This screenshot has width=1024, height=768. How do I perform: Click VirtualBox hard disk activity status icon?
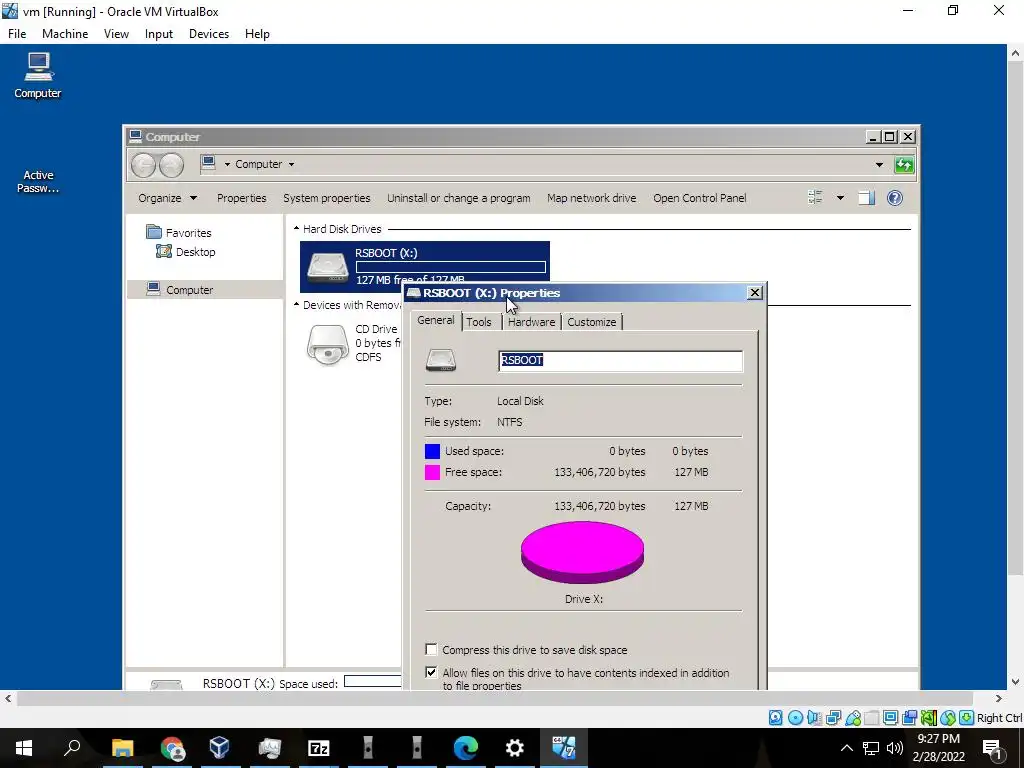click(x=775, y=718)
